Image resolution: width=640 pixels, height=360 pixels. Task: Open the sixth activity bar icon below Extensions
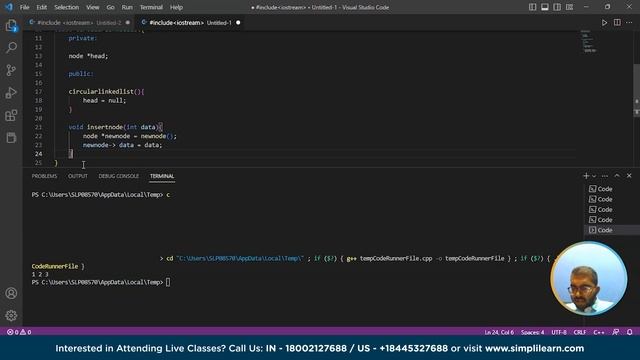pos(11,138)
